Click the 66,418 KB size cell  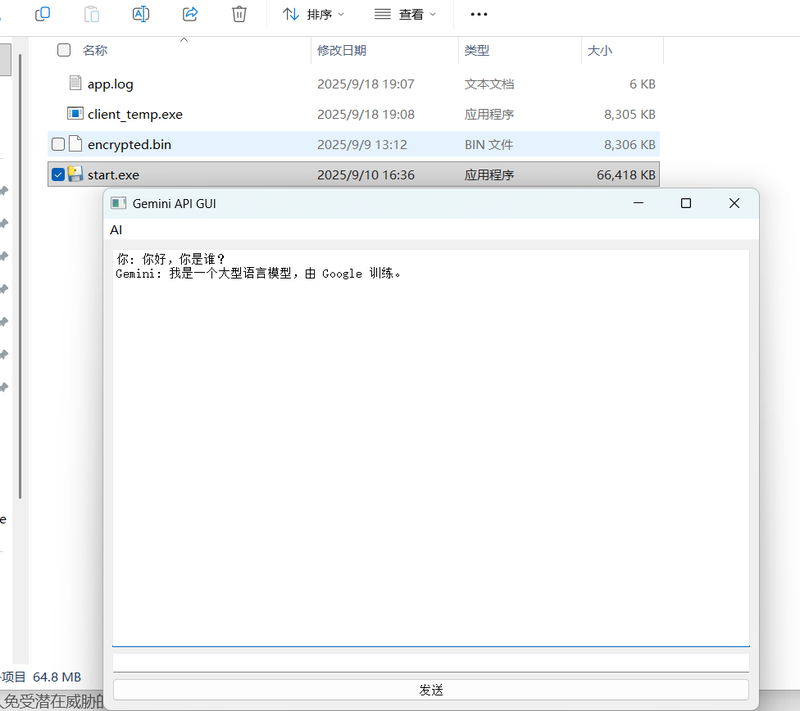[x=627, y=175]
